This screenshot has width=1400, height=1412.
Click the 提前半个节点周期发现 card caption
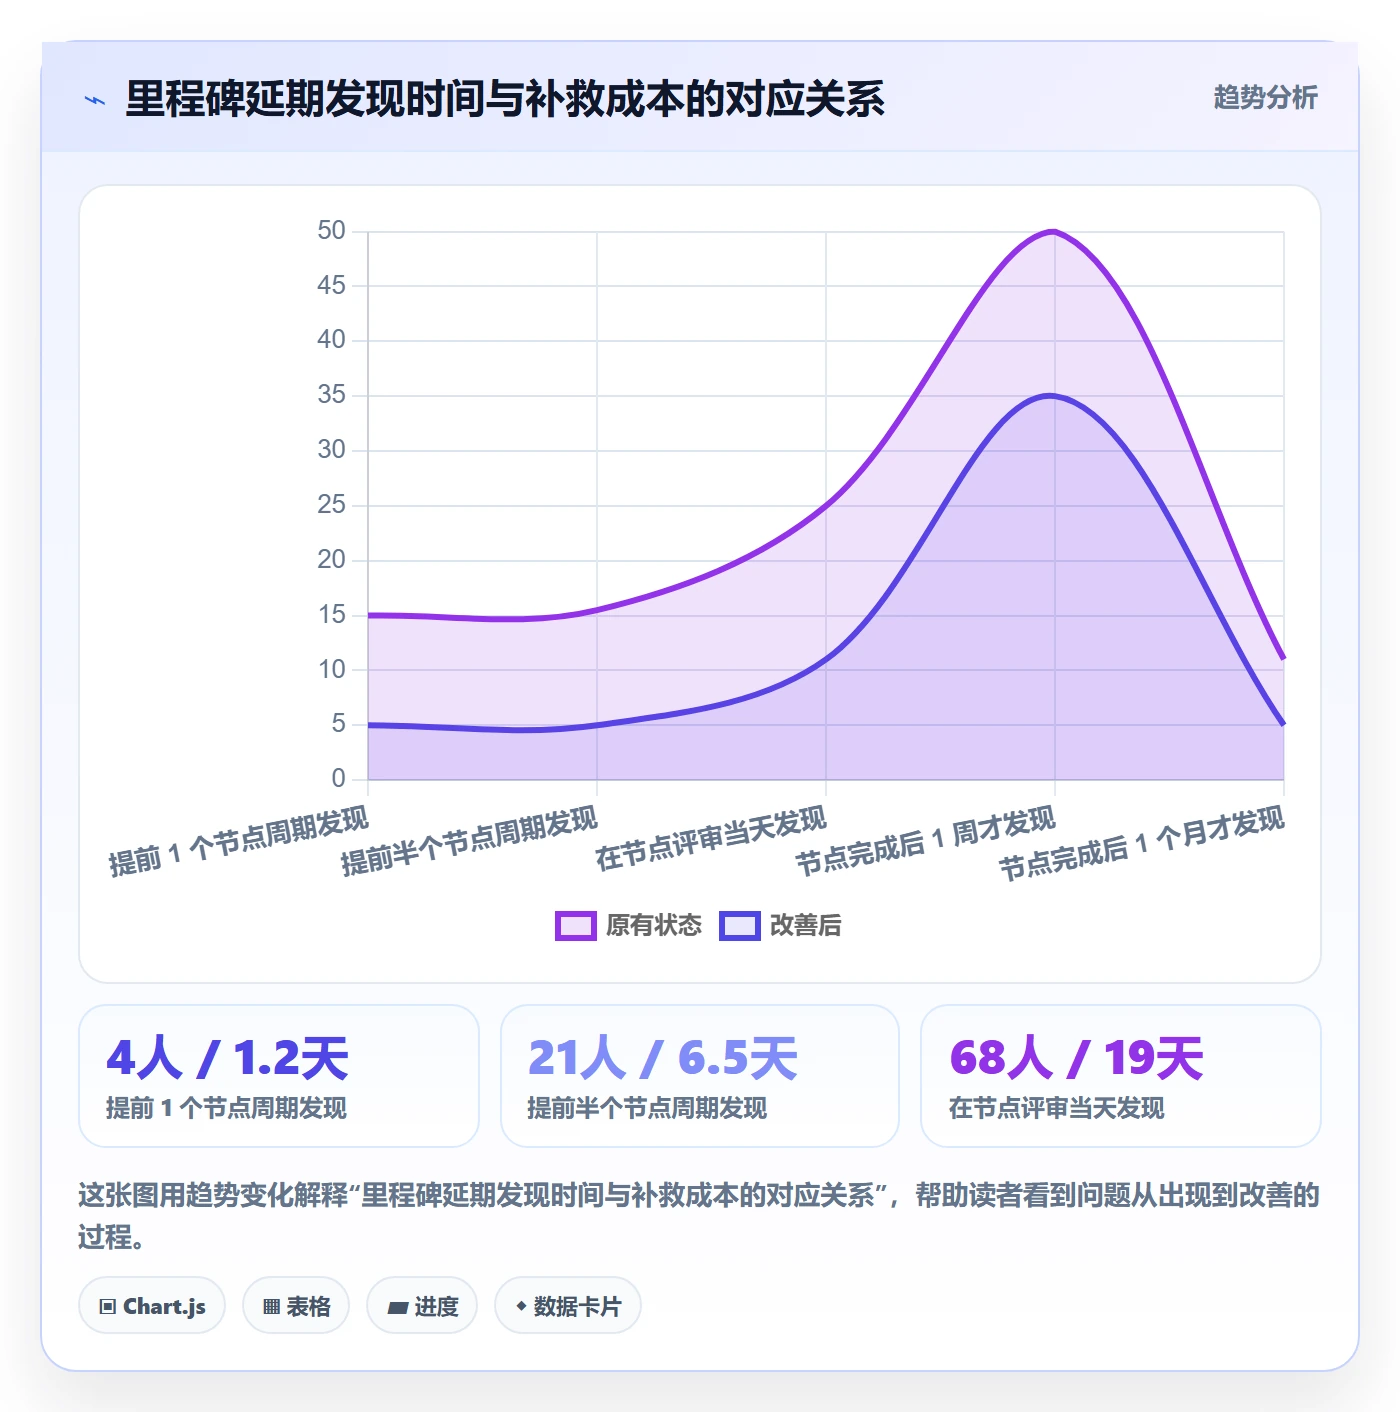(x=647, y=1108)
